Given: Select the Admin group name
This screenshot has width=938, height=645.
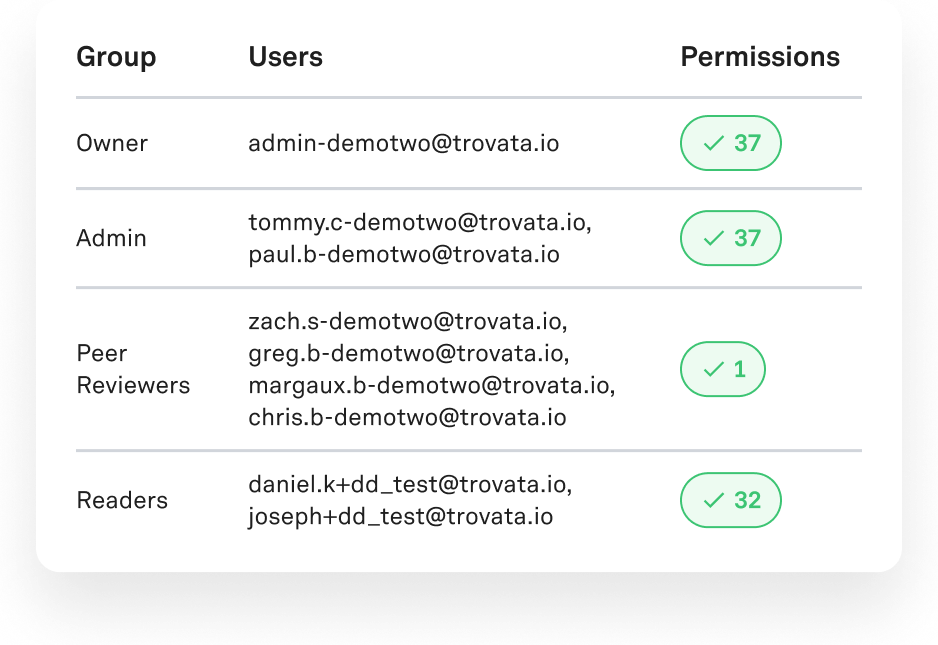Looking at the screenshot, I should click(111, 238).
